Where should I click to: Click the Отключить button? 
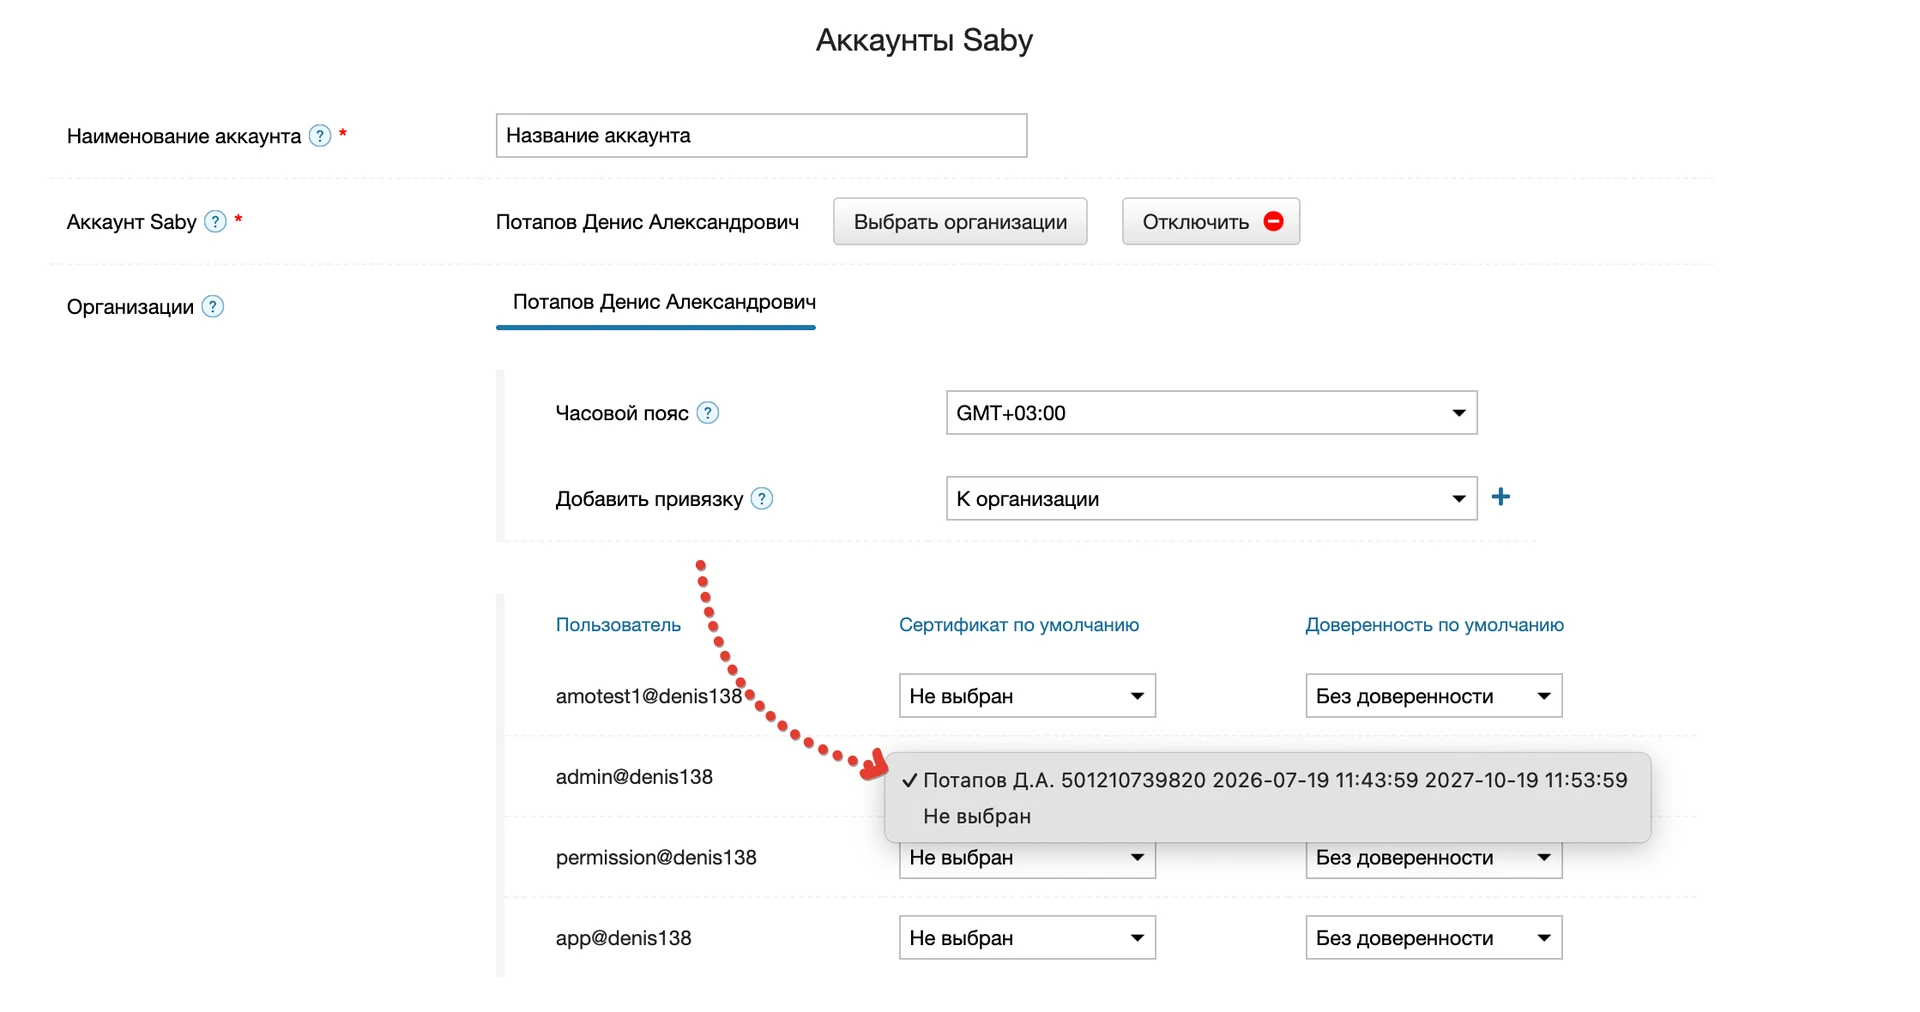point(1211,222)
